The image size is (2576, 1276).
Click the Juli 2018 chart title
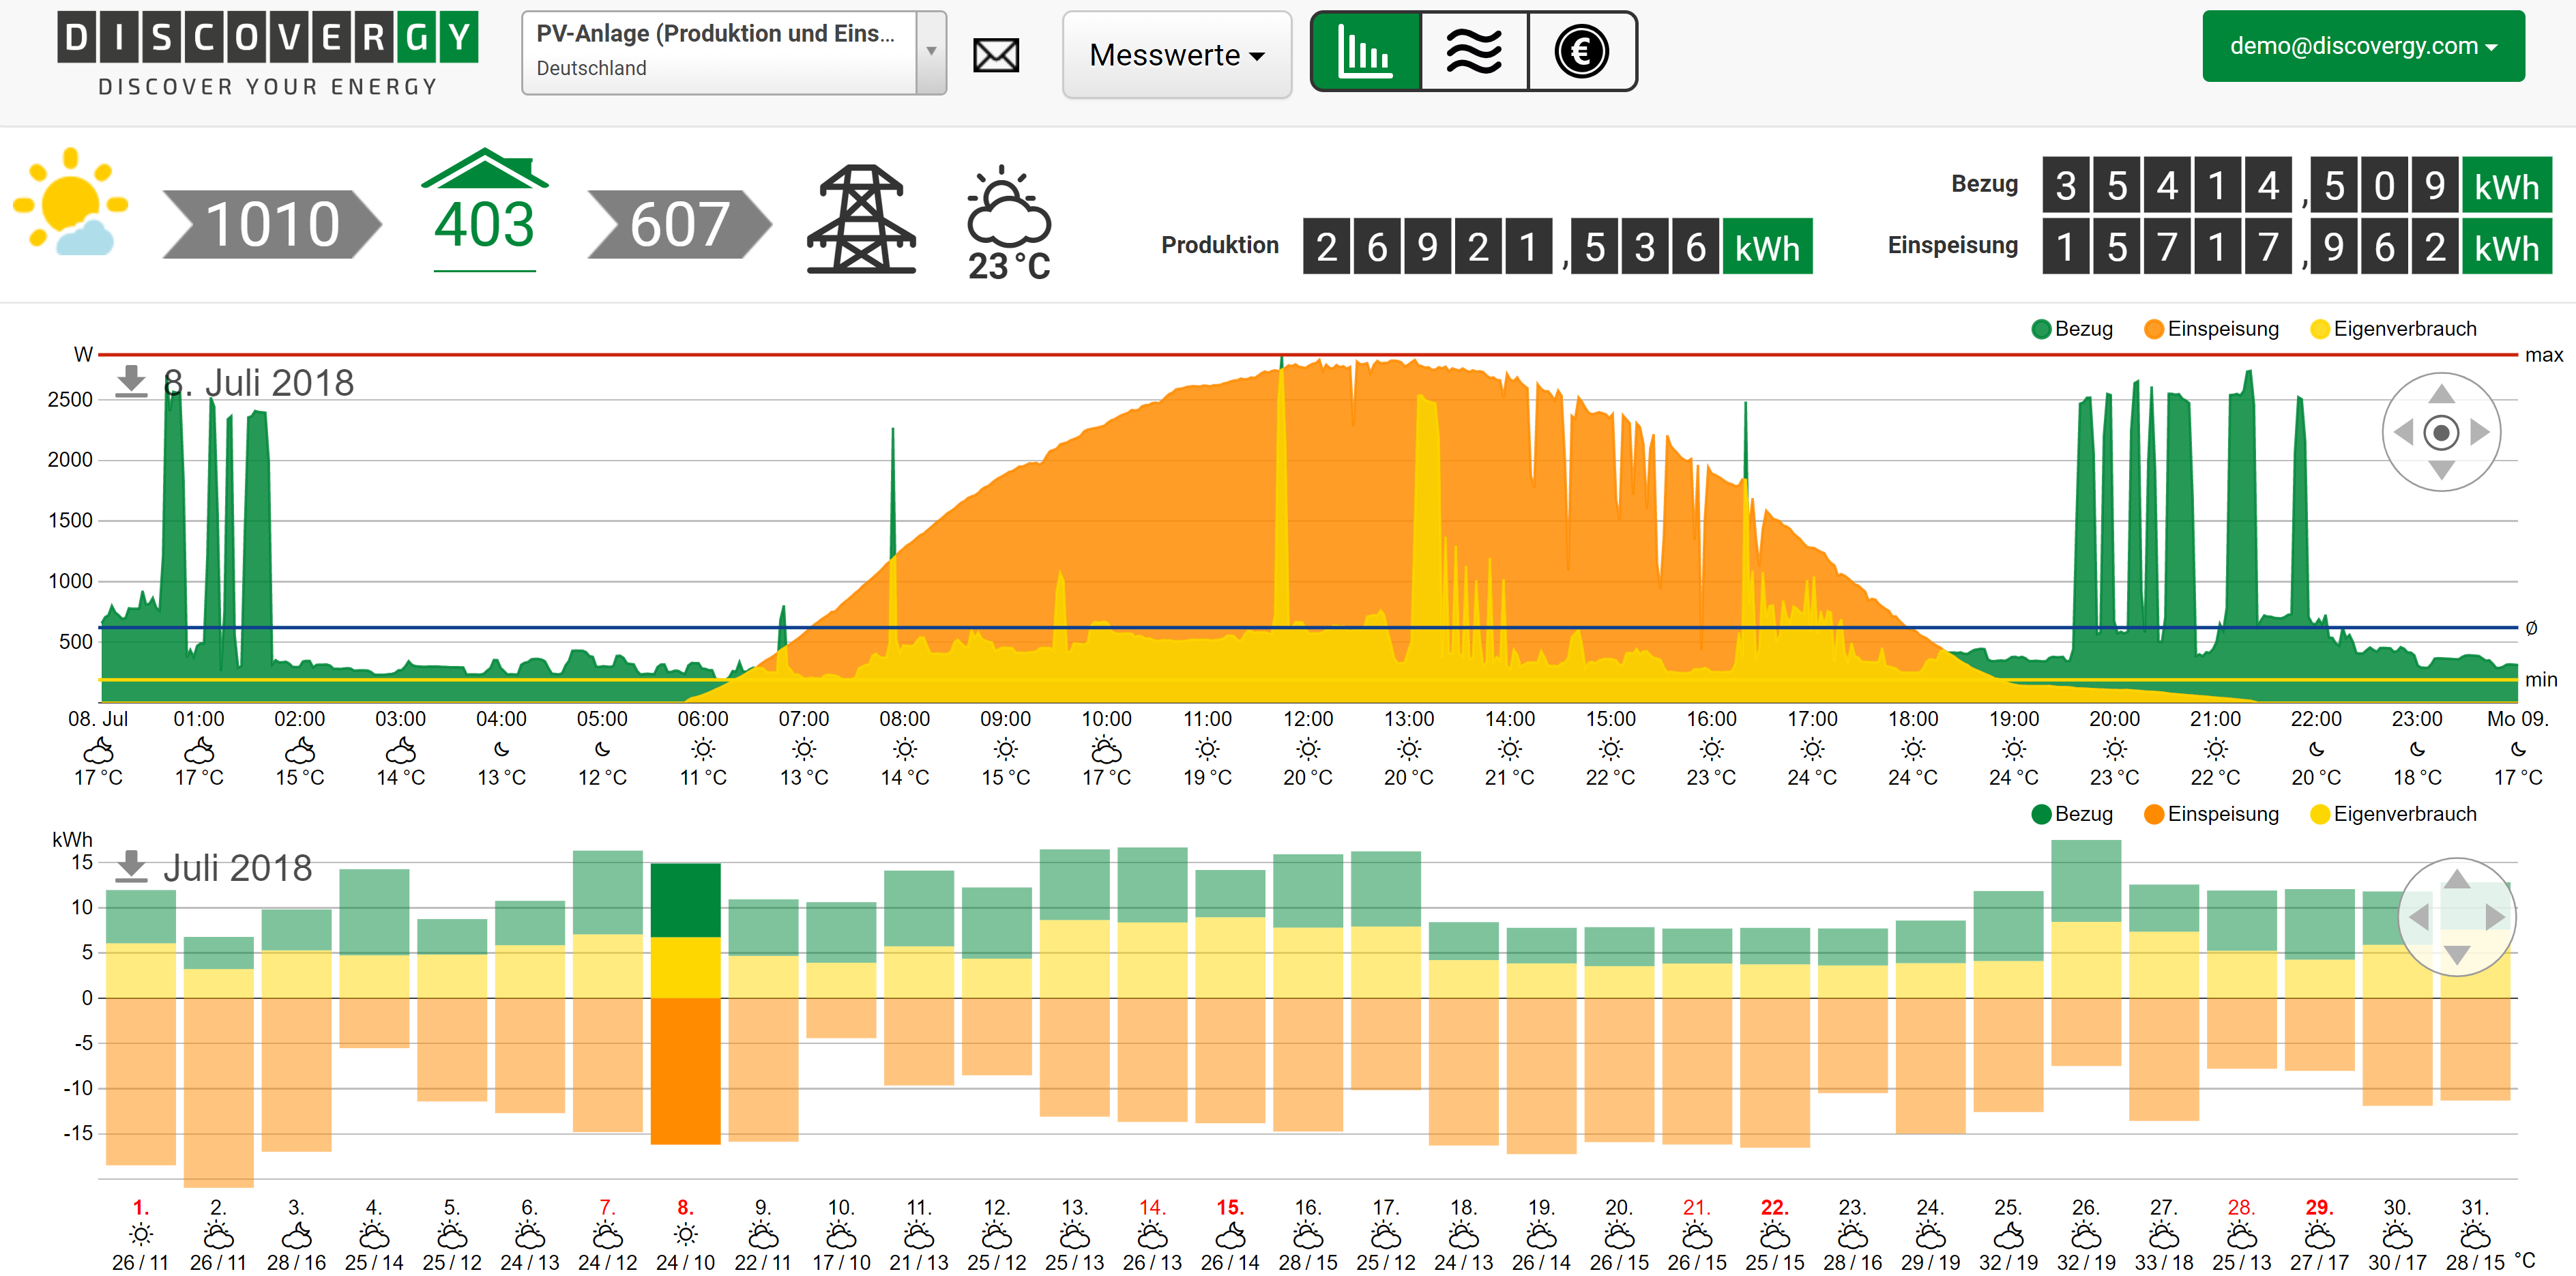pos(238,867)
